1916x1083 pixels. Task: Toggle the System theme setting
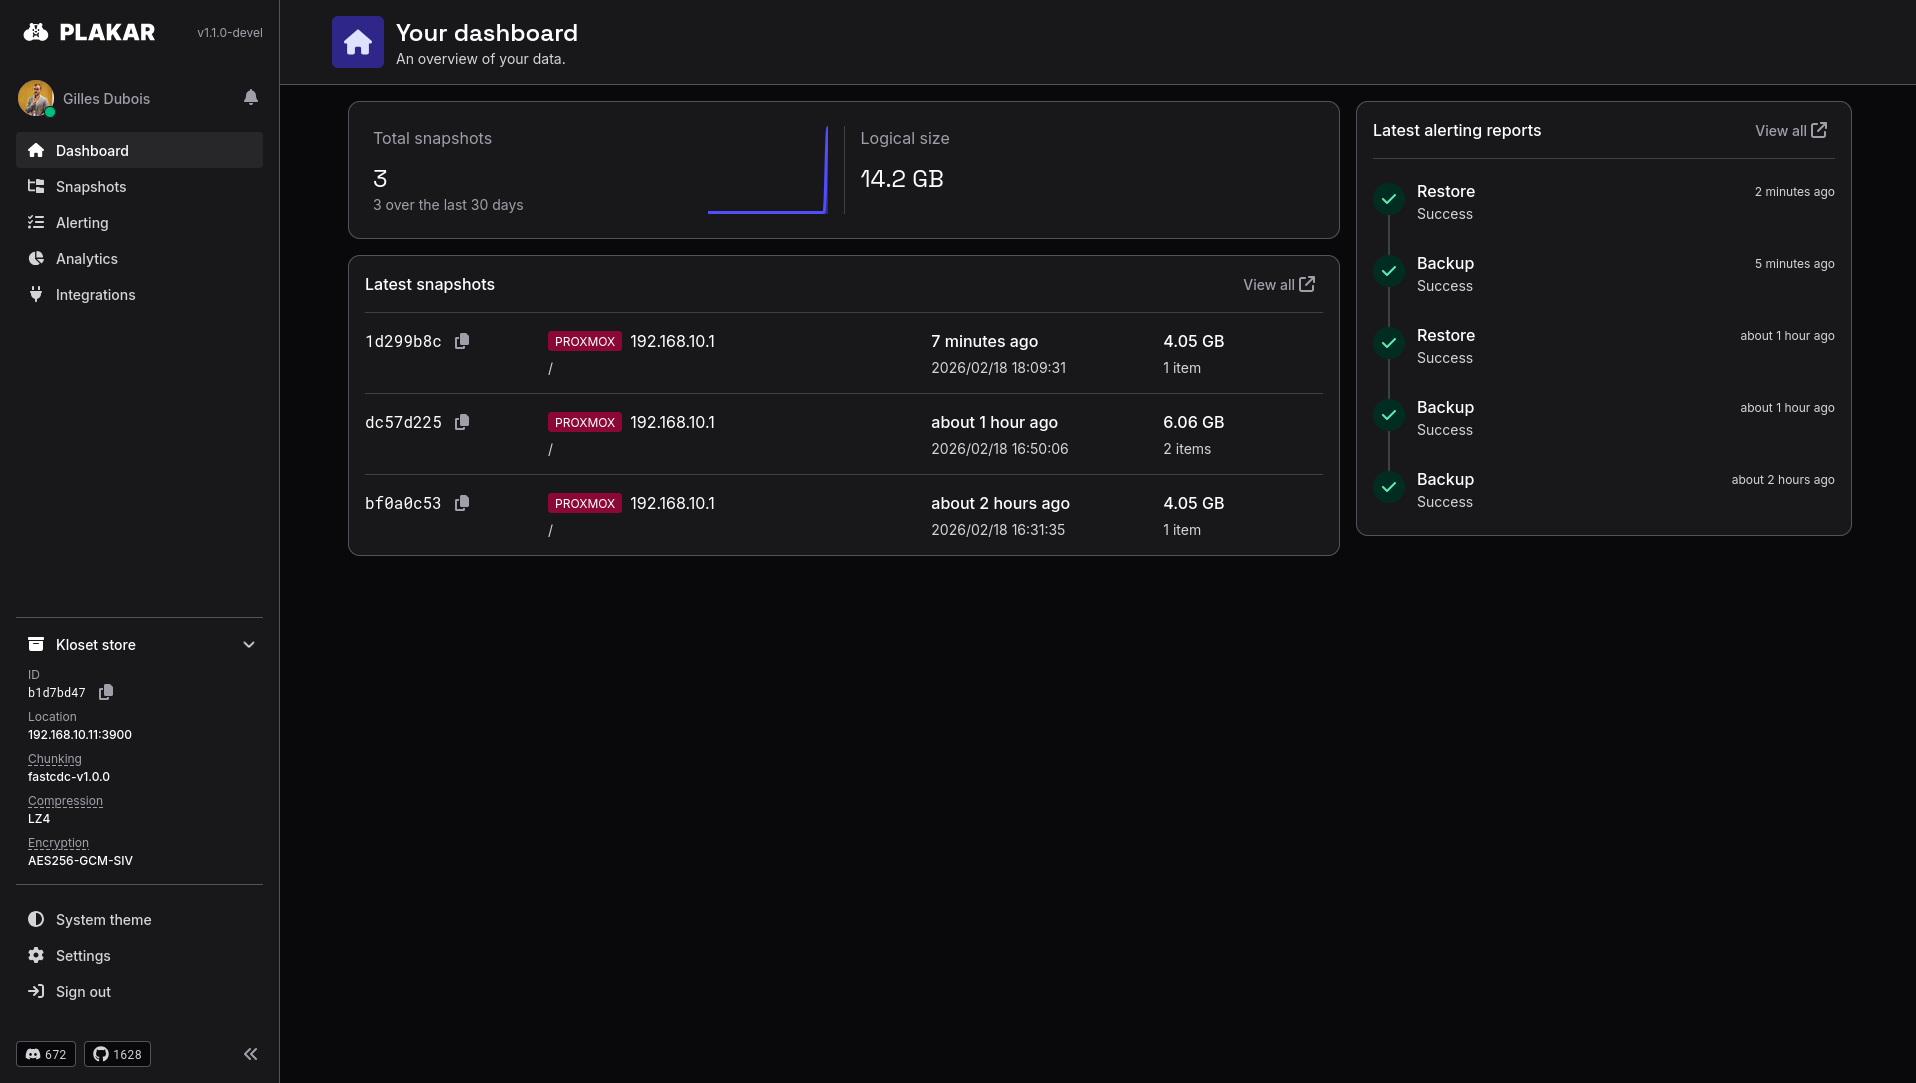coord(103,920)
